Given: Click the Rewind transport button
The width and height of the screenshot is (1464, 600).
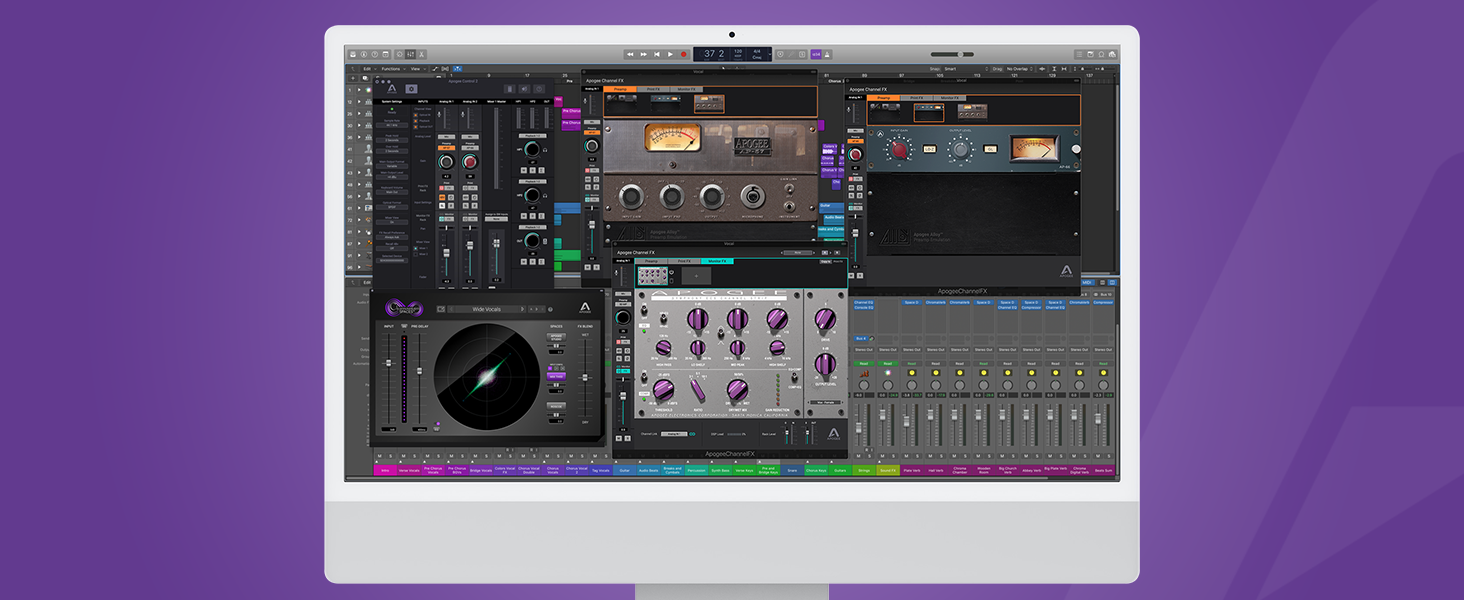Looking at the screenshot, I should (x=630, y=54).
